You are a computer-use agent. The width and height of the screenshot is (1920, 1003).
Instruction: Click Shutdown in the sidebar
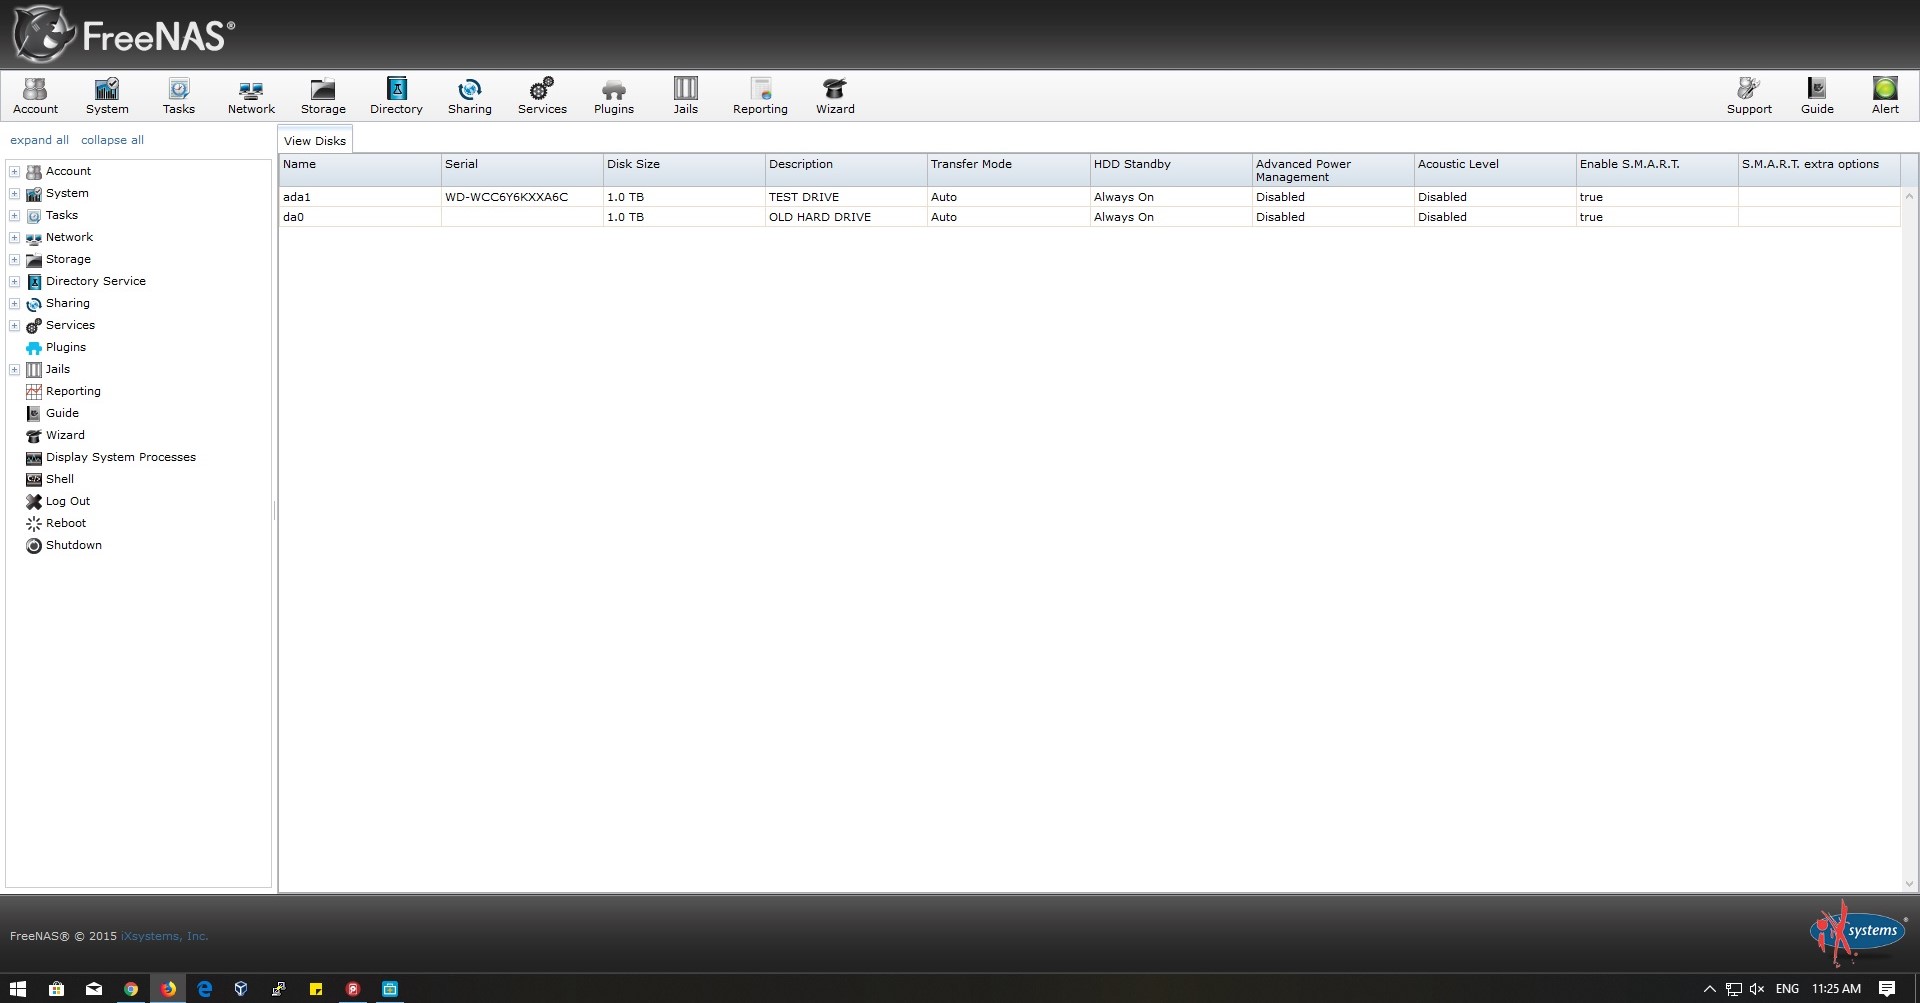pos(73,545)
